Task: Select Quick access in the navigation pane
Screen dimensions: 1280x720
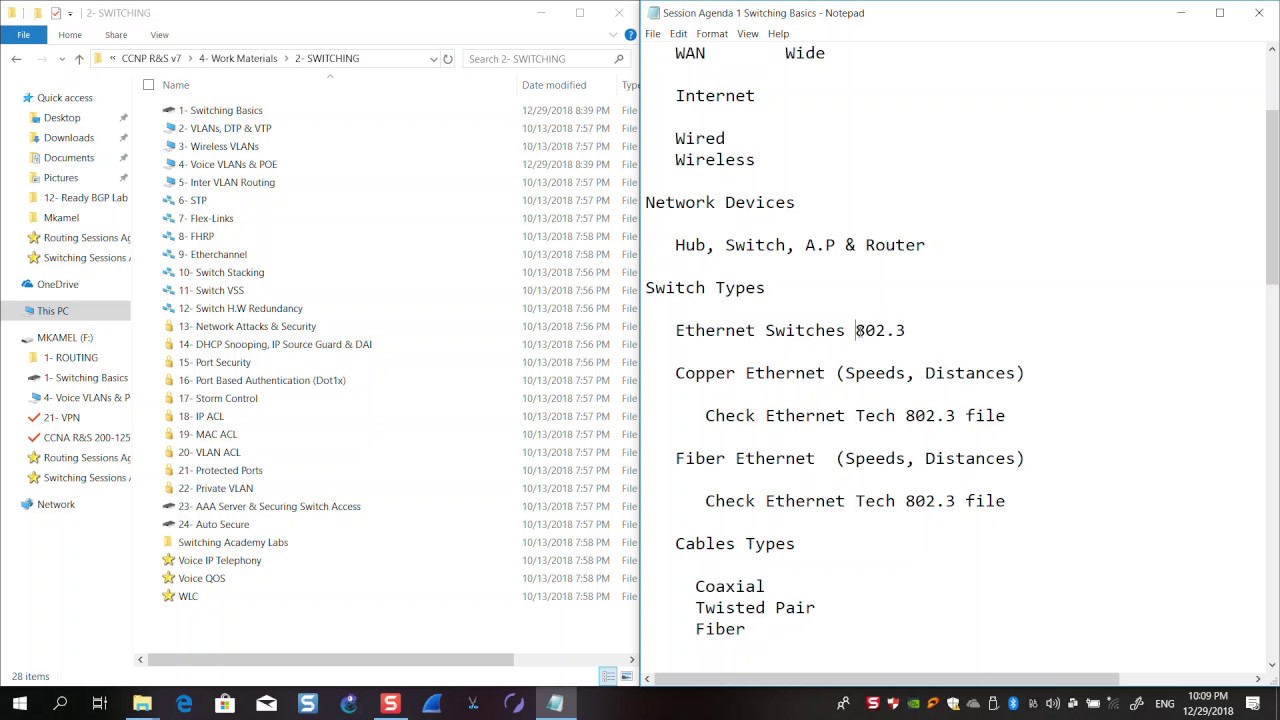Action: pyautogui.click(x=64, y=98)
